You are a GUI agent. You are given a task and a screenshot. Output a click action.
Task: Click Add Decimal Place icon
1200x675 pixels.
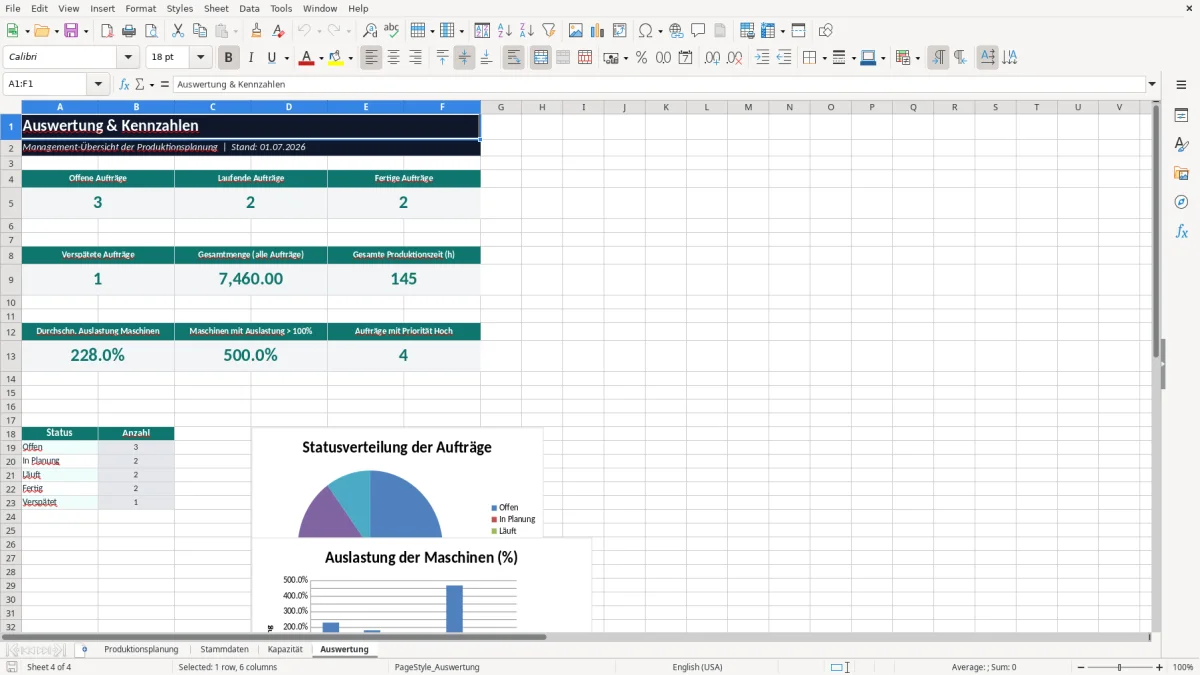point(712,58)
